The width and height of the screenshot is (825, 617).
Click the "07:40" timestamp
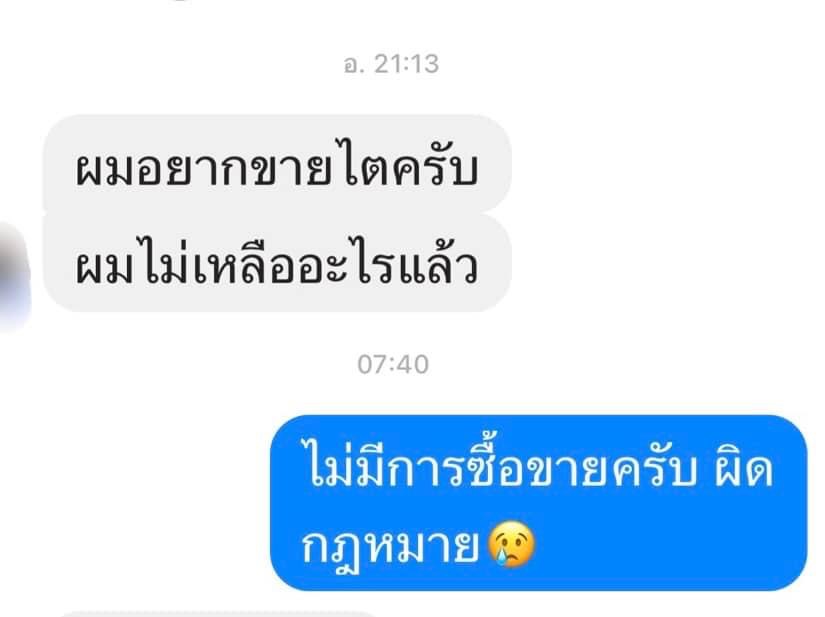[x=393, y=365]
